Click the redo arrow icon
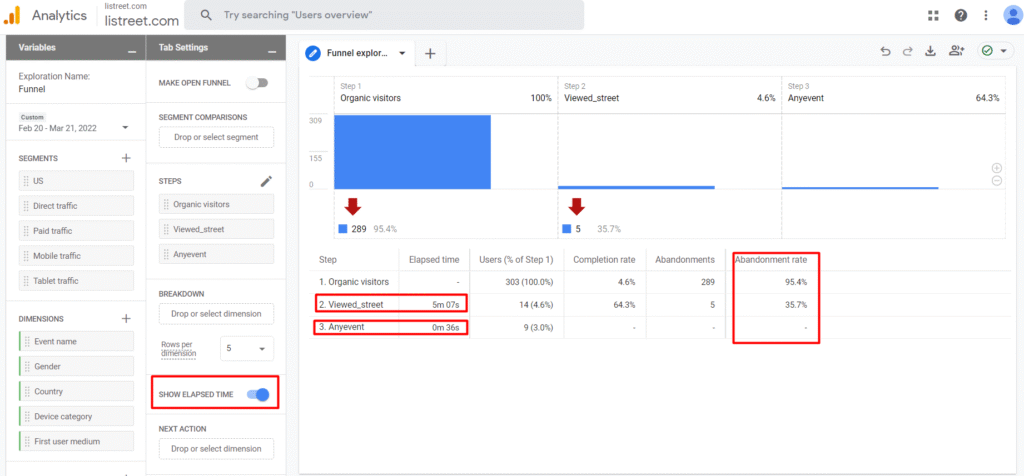 click(x=908, y=52)
